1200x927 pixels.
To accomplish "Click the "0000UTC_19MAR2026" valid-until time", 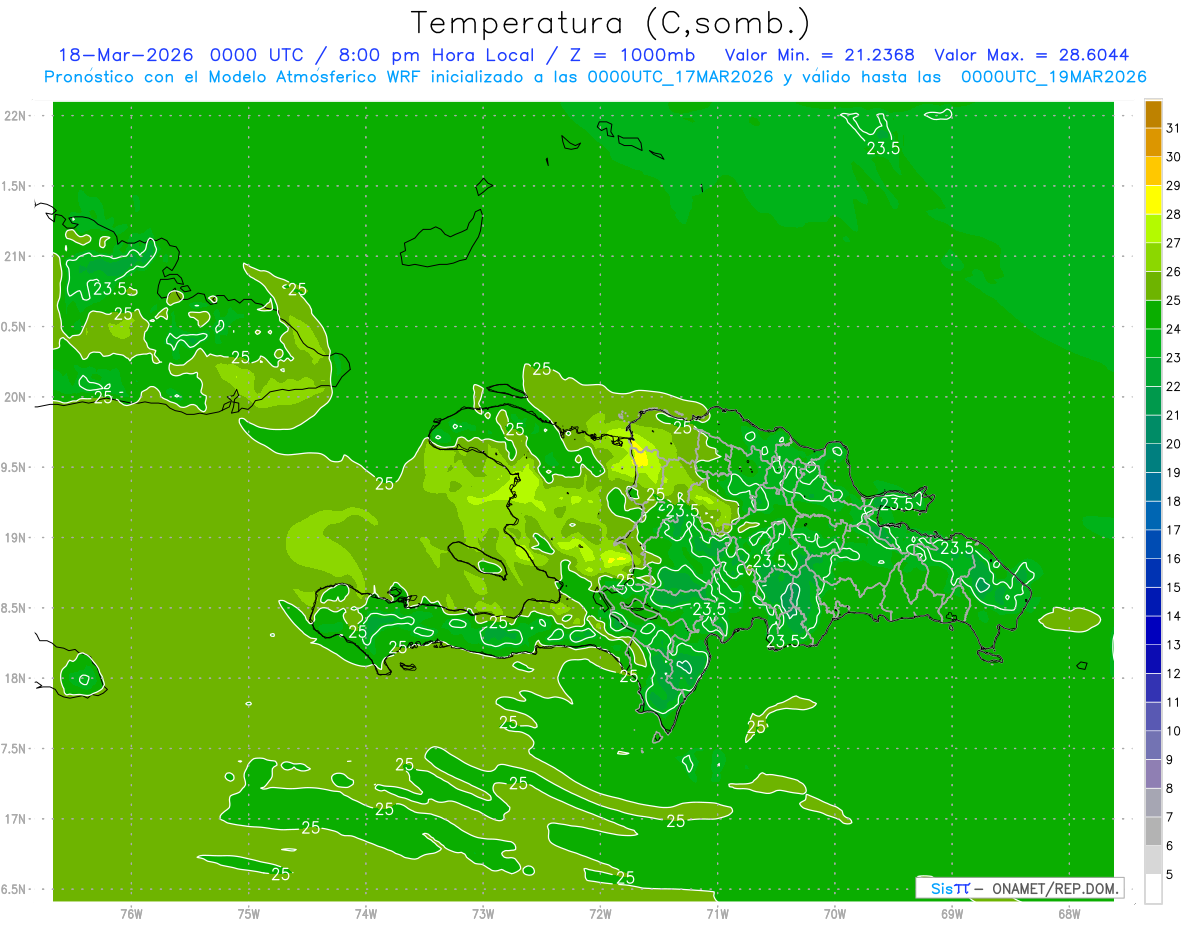I will coord(1053,76).
